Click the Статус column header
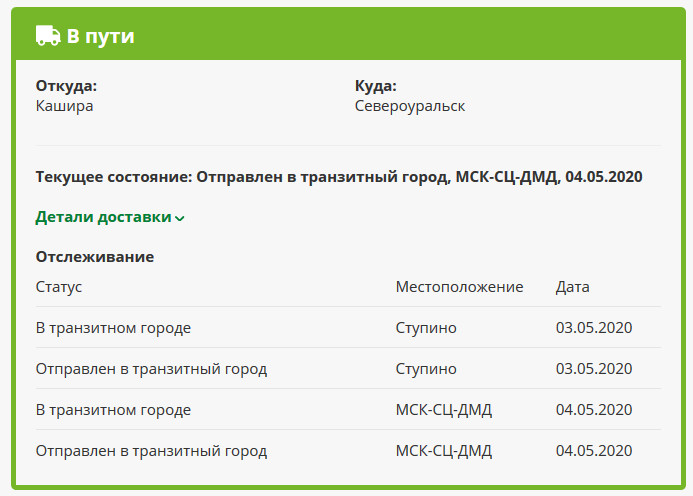The width and height of the screenshot is (693, 496). click(x=59, y=287)
